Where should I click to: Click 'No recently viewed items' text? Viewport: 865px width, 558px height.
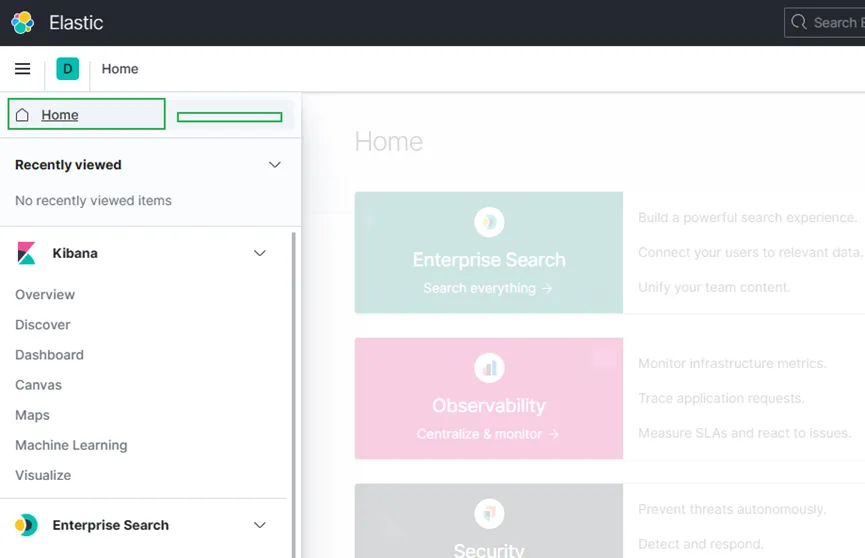[93, 200]
